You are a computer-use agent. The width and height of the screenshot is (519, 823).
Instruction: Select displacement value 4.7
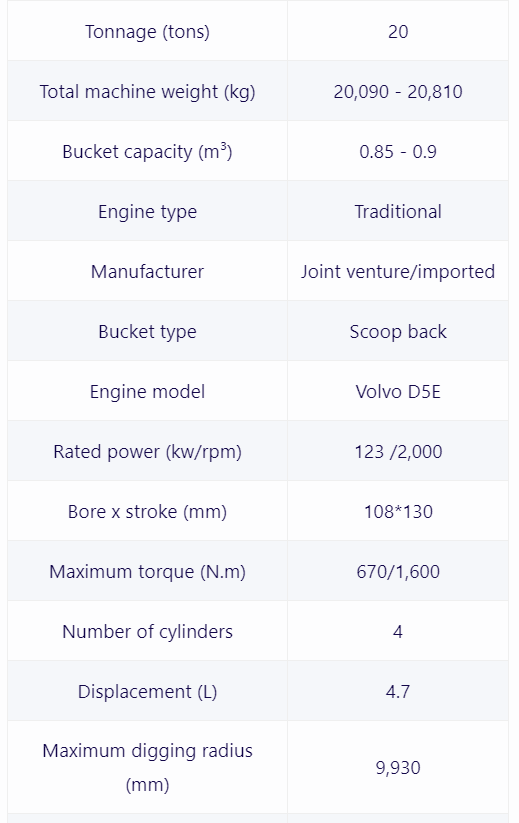(x=398, y=691)
